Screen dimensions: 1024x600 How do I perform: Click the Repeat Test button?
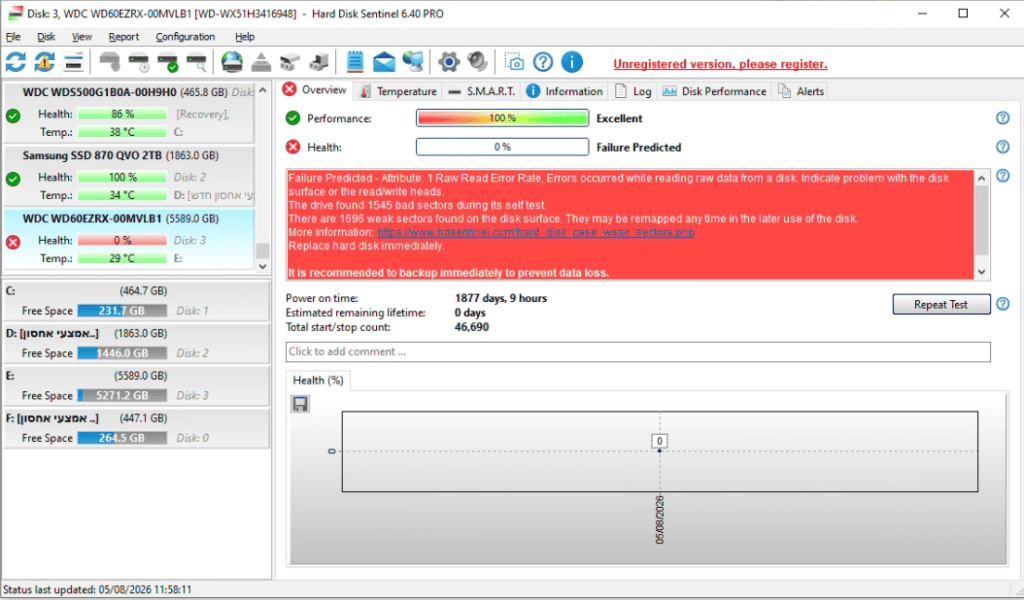(941, 304)
